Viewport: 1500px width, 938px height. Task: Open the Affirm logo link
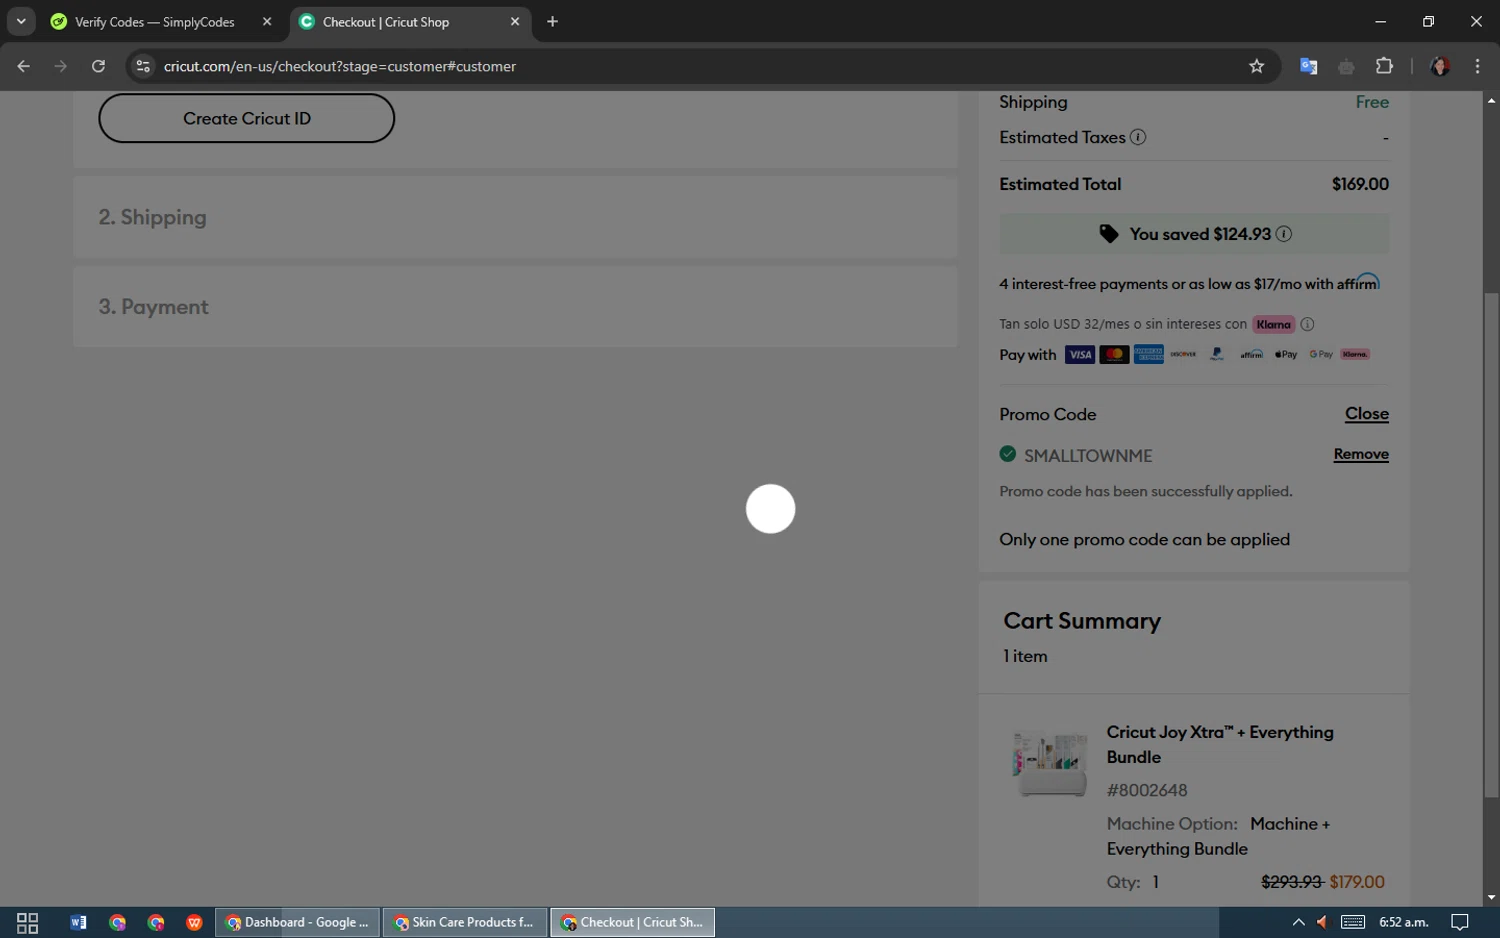click(1358, 283)
